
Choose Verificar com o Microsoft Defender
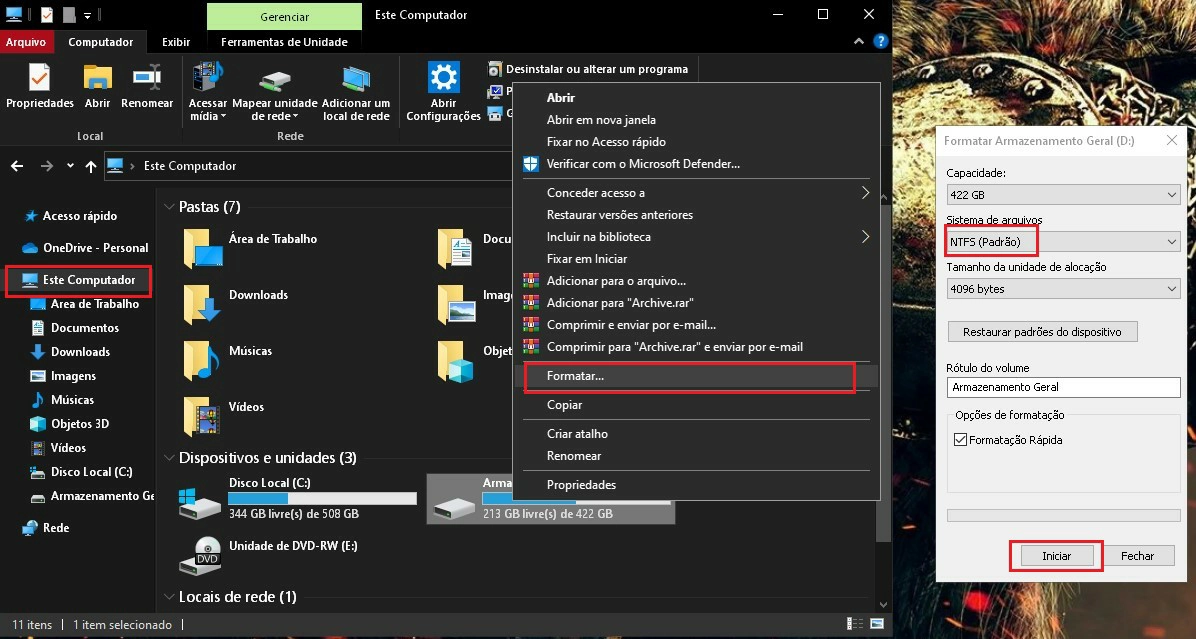(643, 164)
